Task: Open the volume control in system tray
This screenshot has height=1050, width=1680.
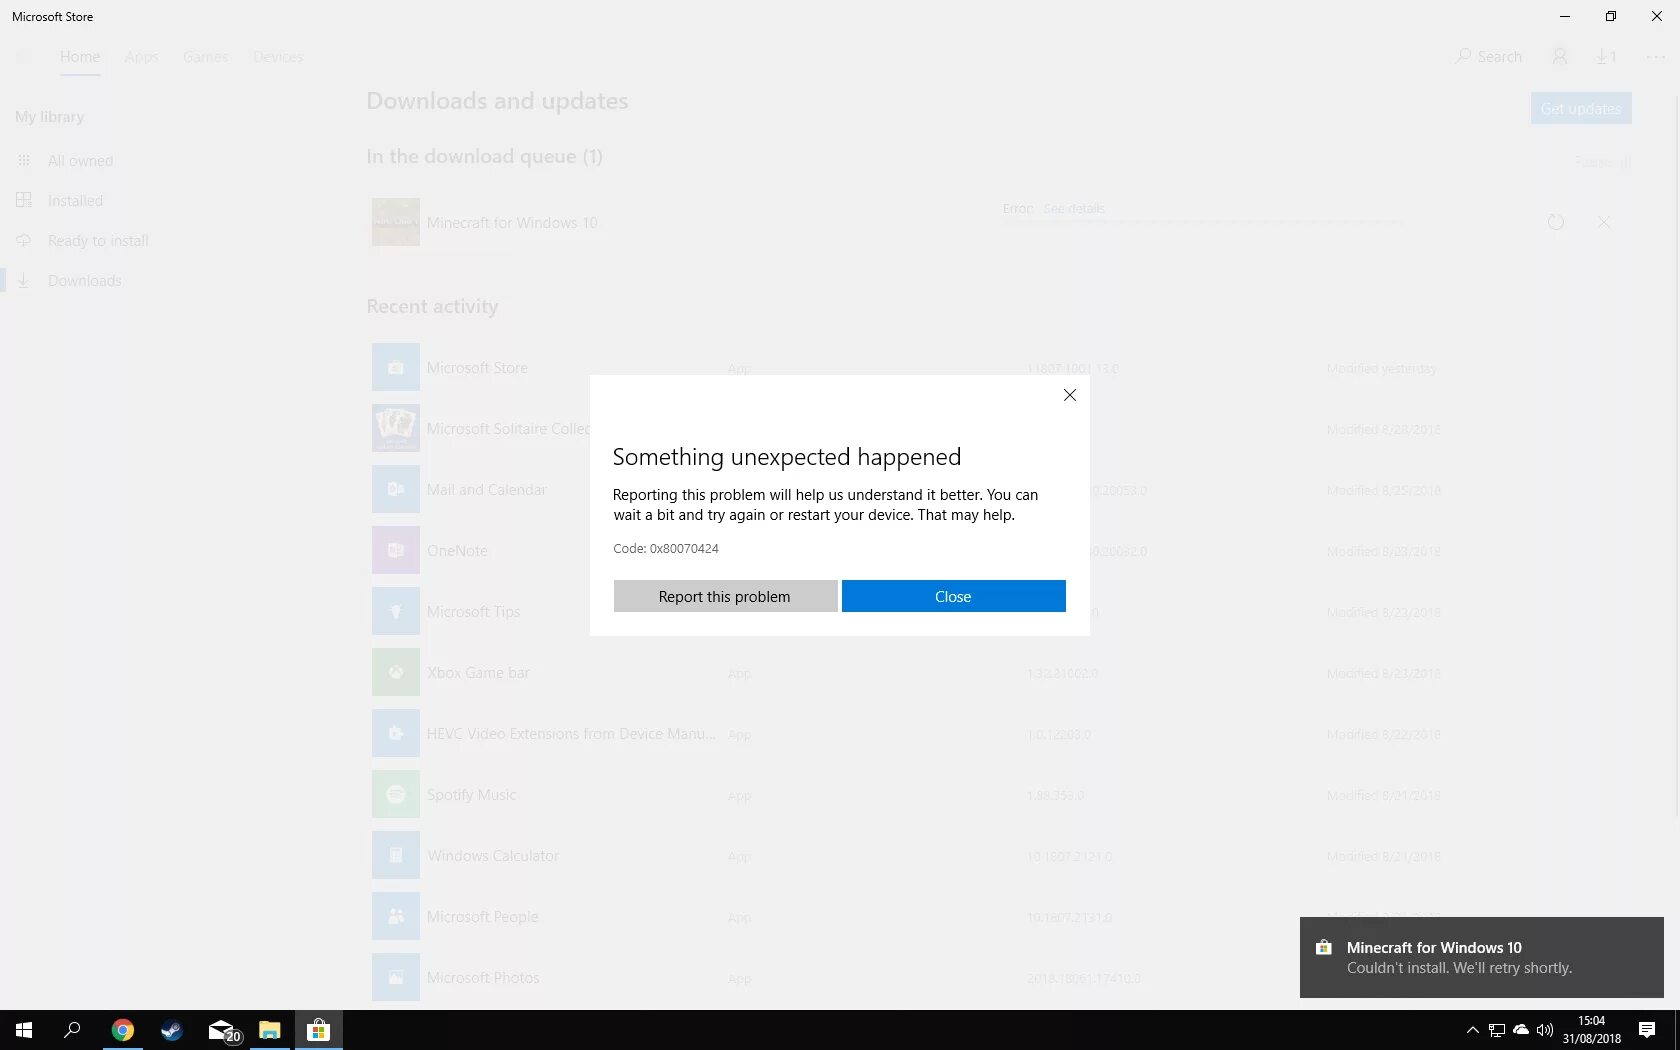Action: coord(1545,1030)
